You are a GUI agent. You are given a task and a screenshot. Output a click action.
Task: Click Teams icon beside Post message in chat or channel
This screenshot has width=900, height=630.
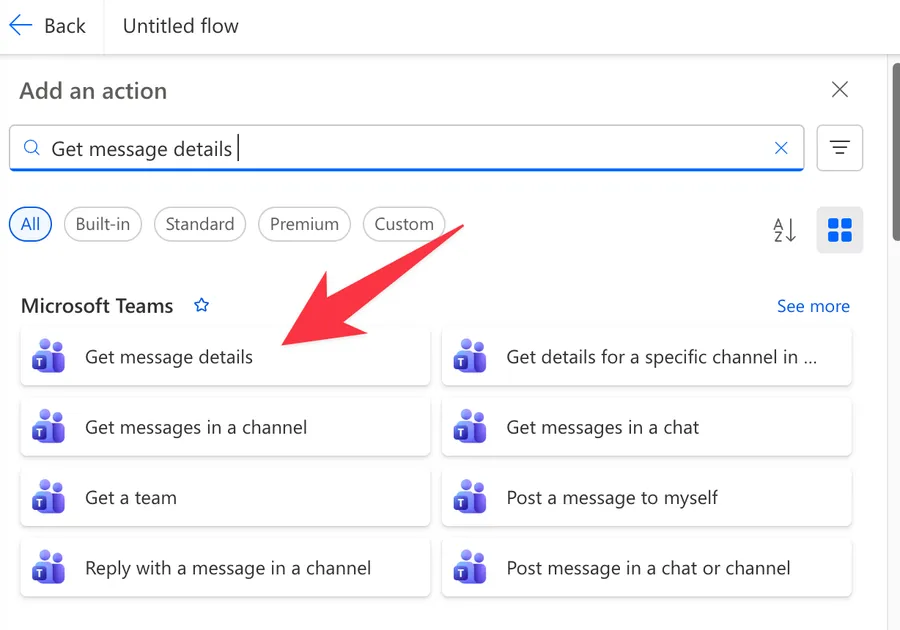(x=470, y=567)
